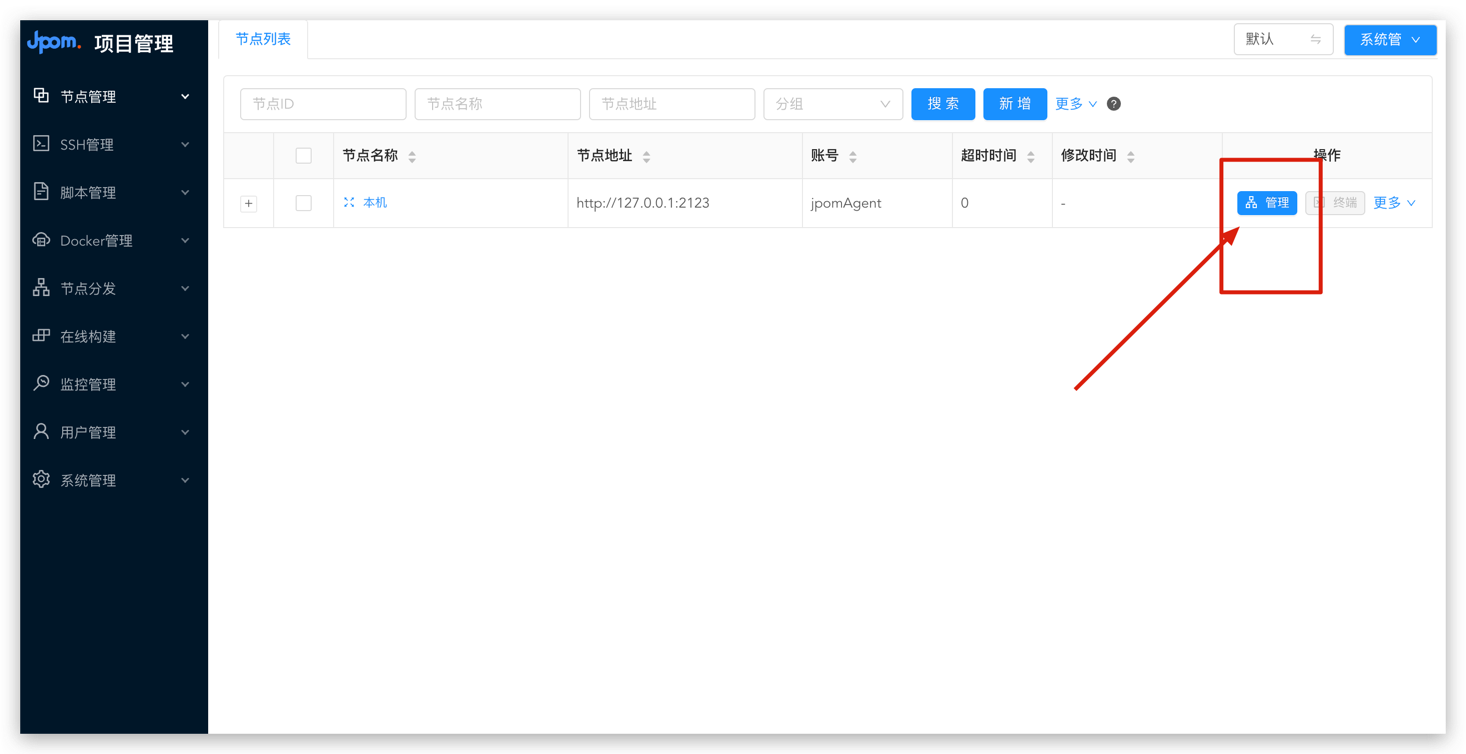Viewport: 1466px width, 754px height.
Task: Click the help question mark icon
Action: coord(1114,104)
